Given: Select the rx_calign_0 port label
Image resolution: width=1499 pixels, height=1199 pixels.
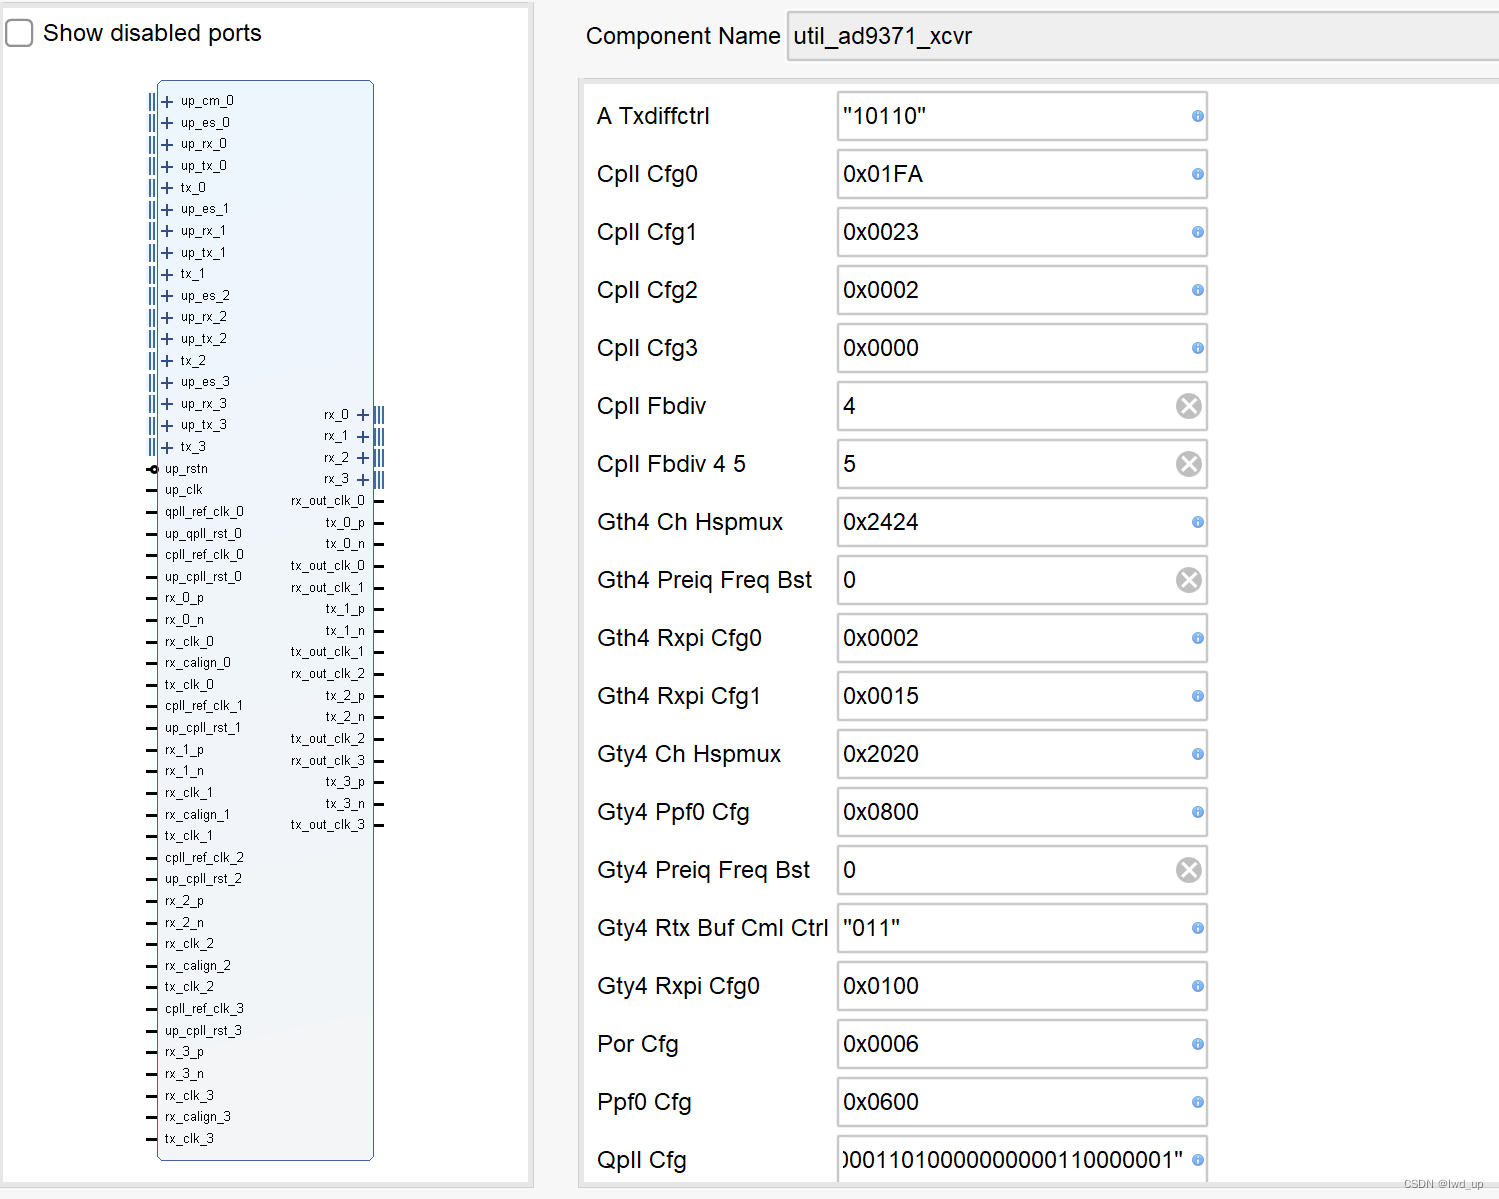Looking at the screenshot, I should click(x=198, y=663).
